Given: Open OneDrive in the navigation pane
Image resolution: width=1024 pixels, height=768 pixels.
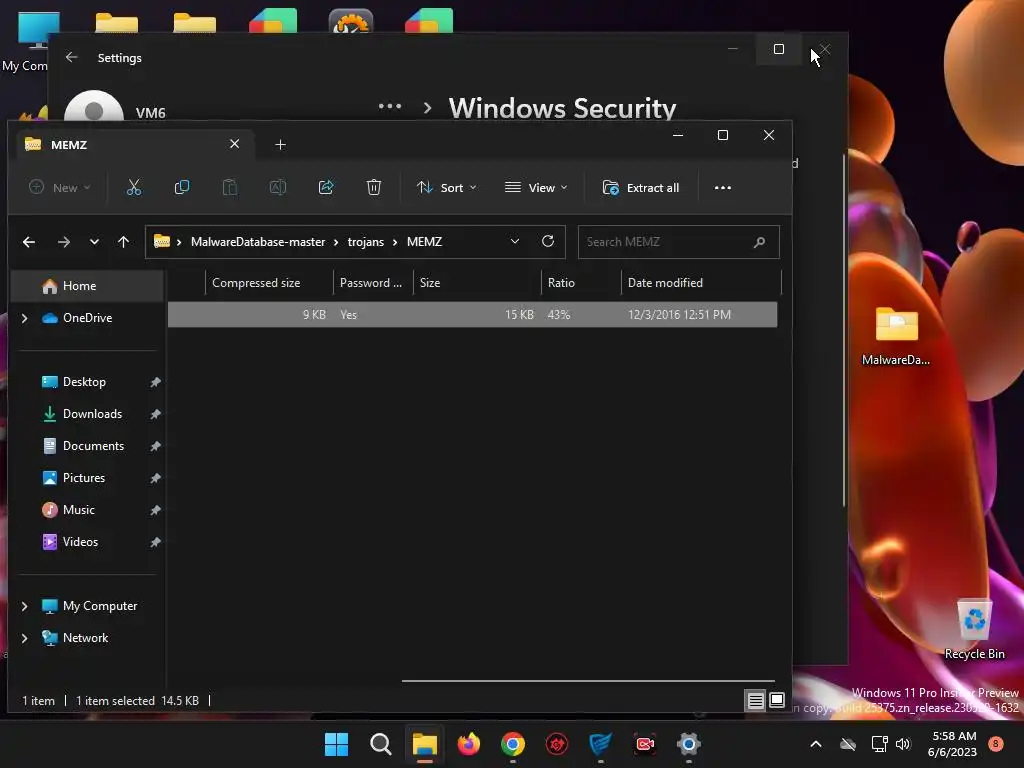Looking at the screenshot, I should [87, 318].
